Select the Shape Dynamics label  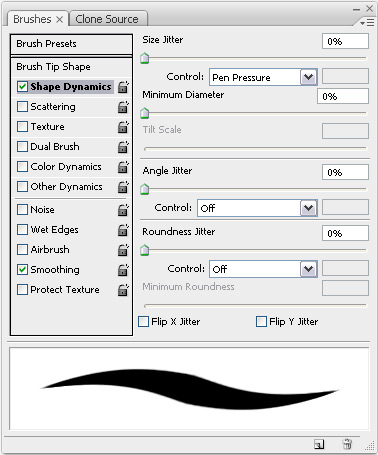coord(71,87)
